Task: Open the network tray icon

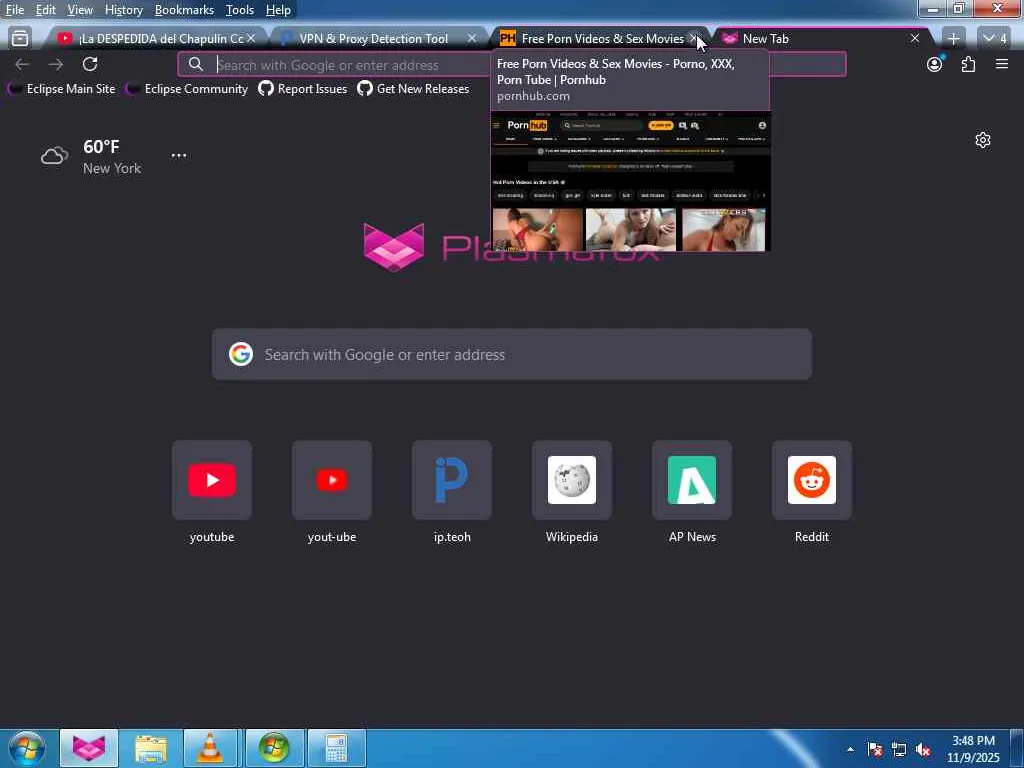Action: (899, 750)
